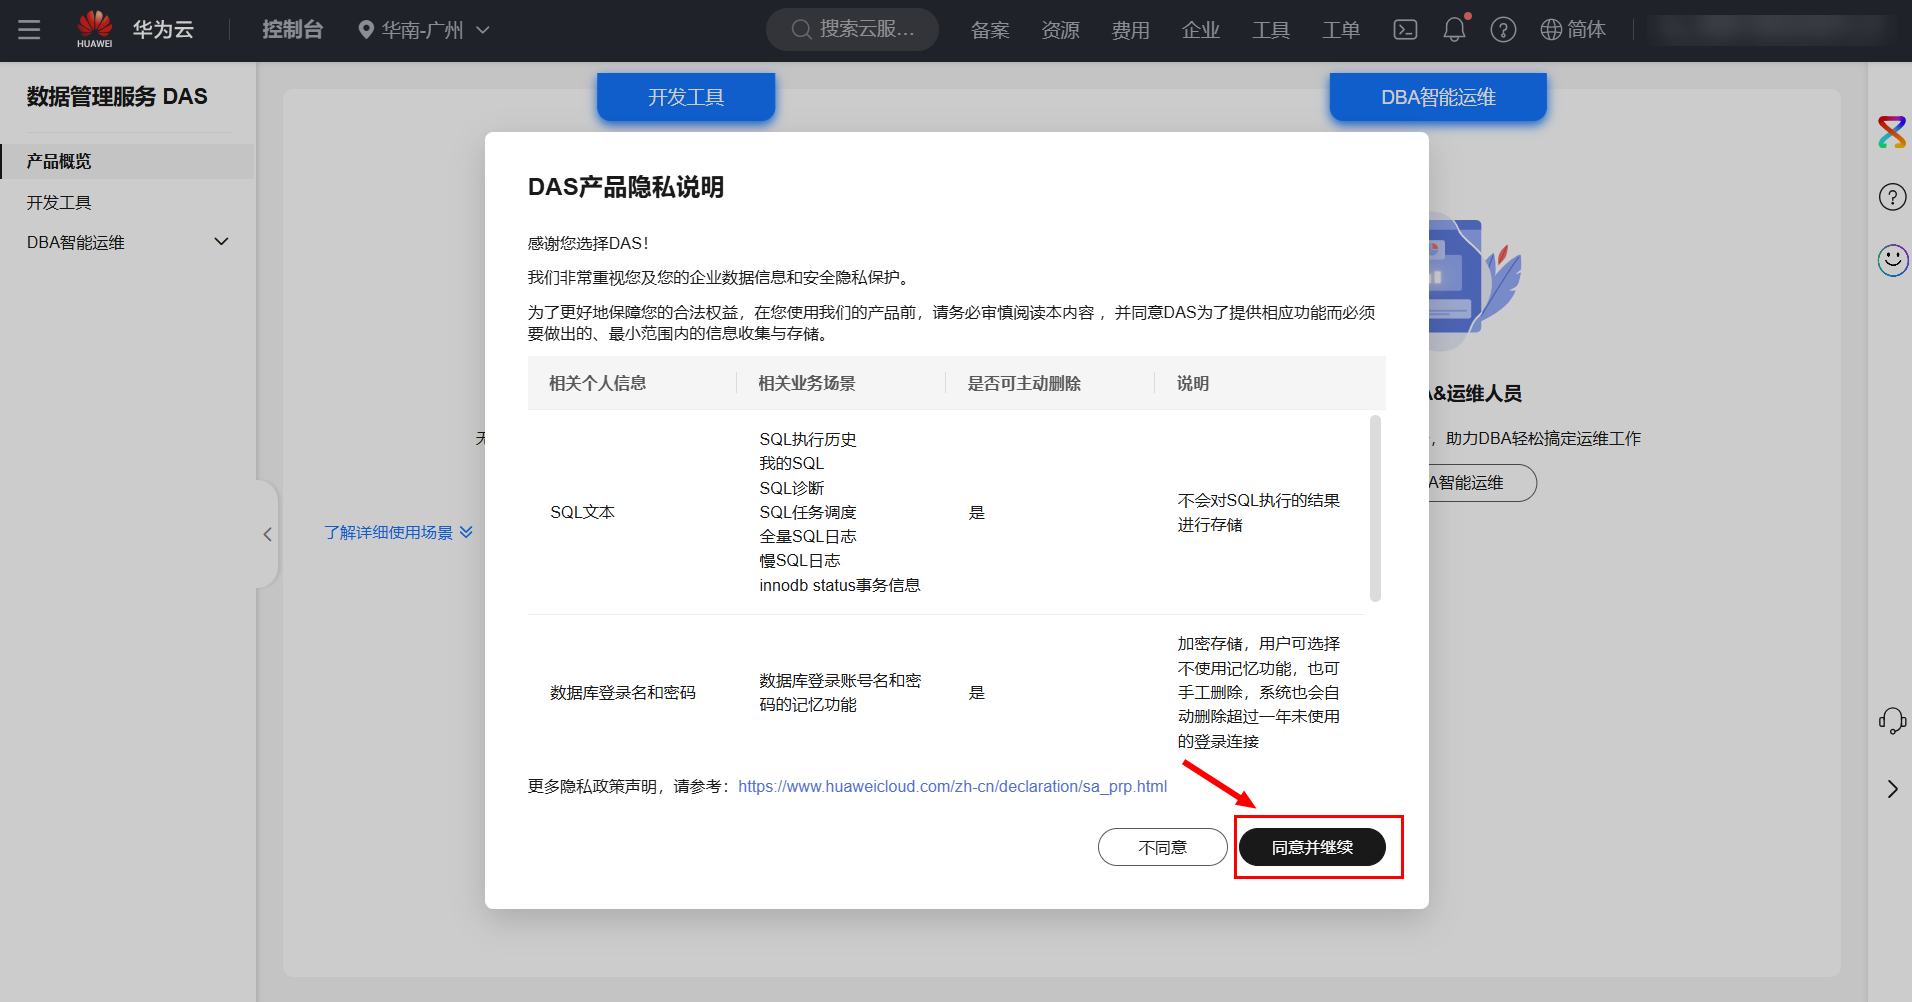Click the DAS产品隐私说明 dialog title

pyautogui.click(x=626, y=187)
